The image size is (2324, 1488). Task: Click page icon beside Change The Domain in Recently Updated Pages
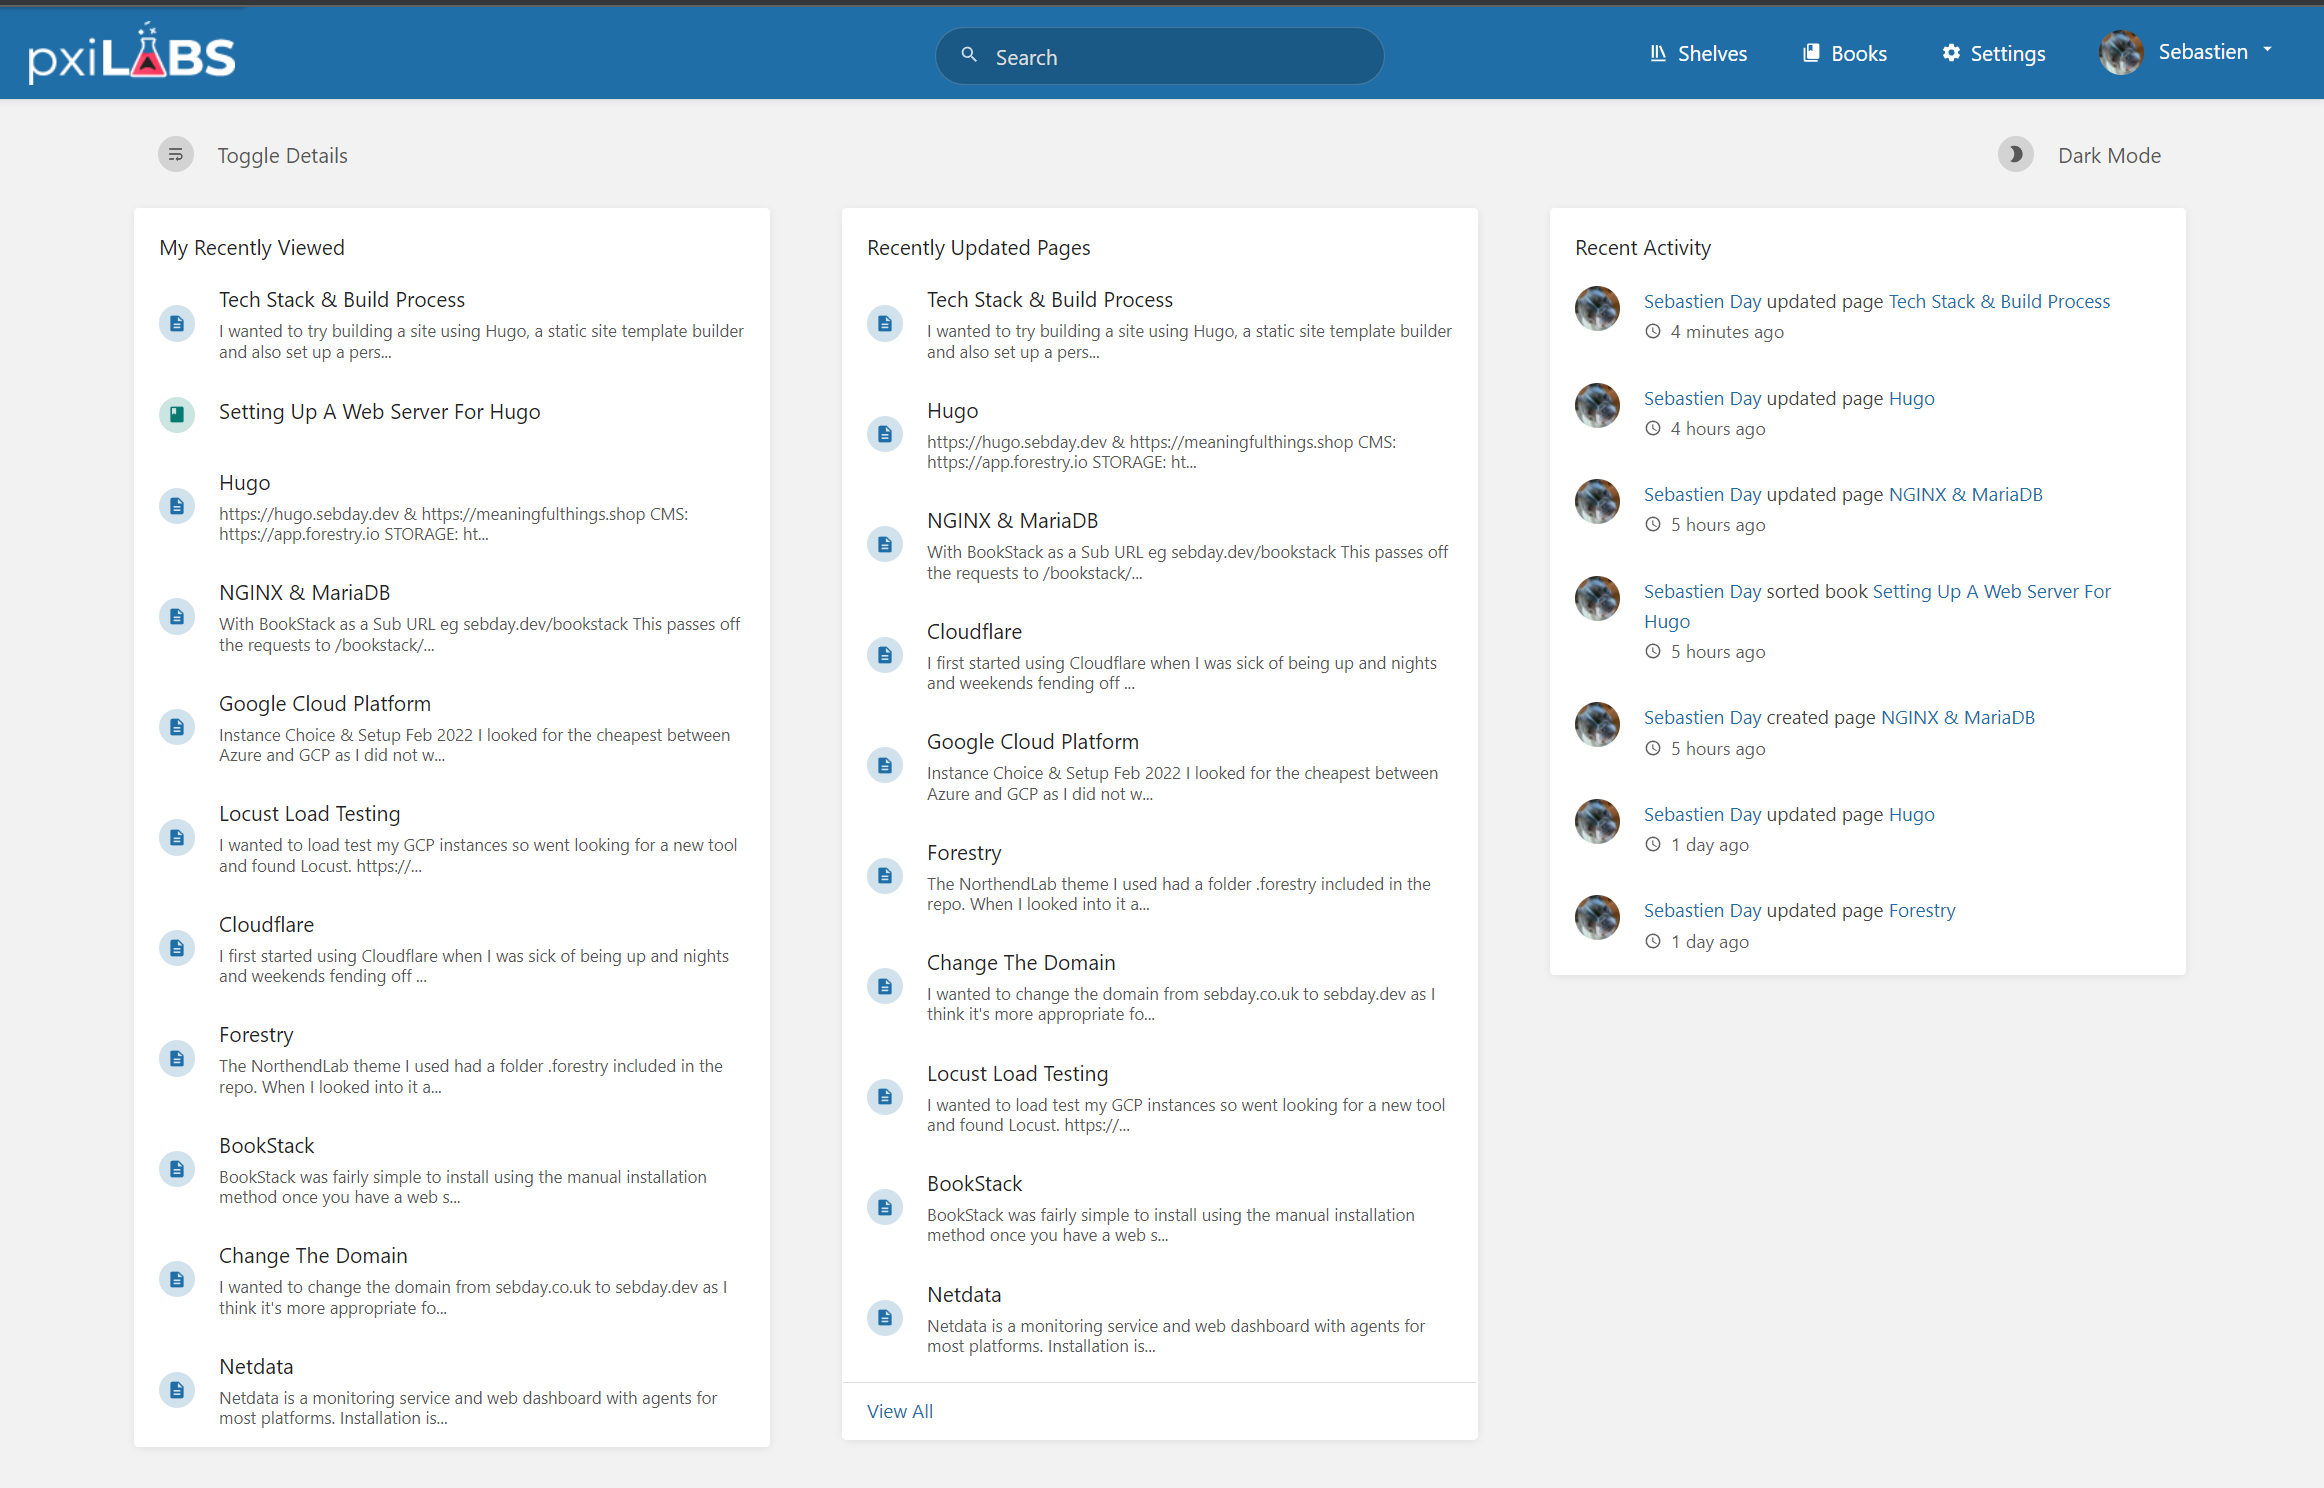[x=884, y=986]
